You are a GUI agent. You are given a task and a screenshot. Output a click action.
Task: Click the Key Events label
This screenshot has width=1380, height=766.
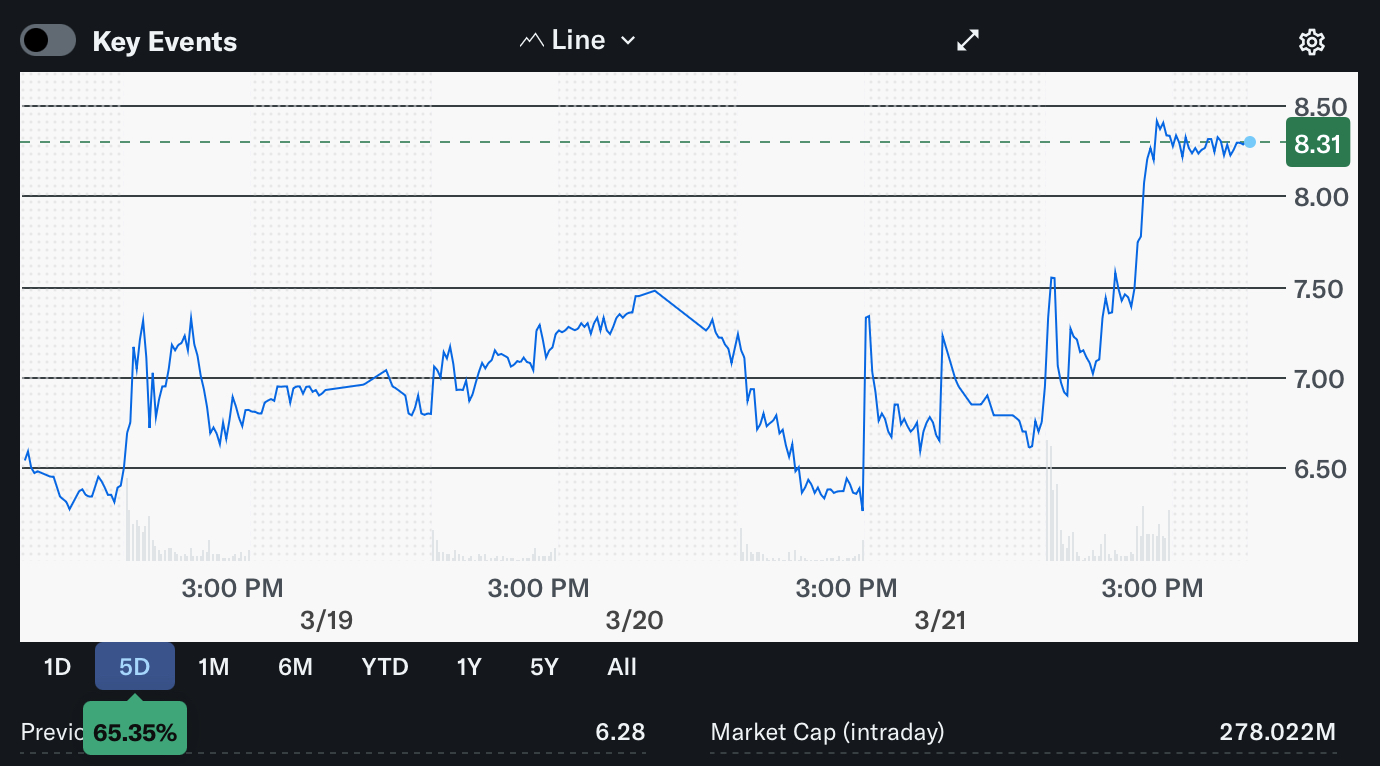(164, 42)
